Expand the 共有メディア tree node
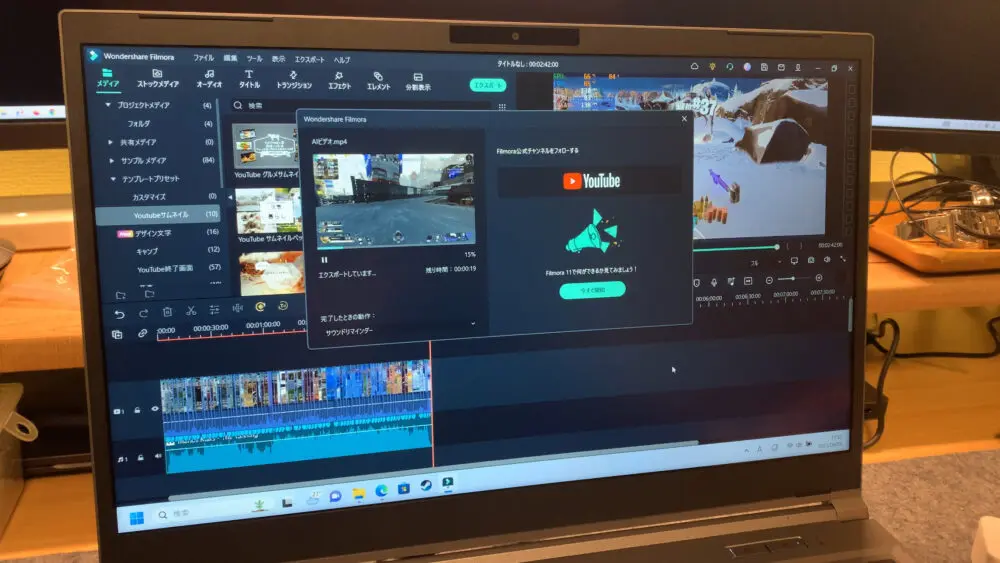Viewport: 1000px width, 563px height. pos(110,142)
